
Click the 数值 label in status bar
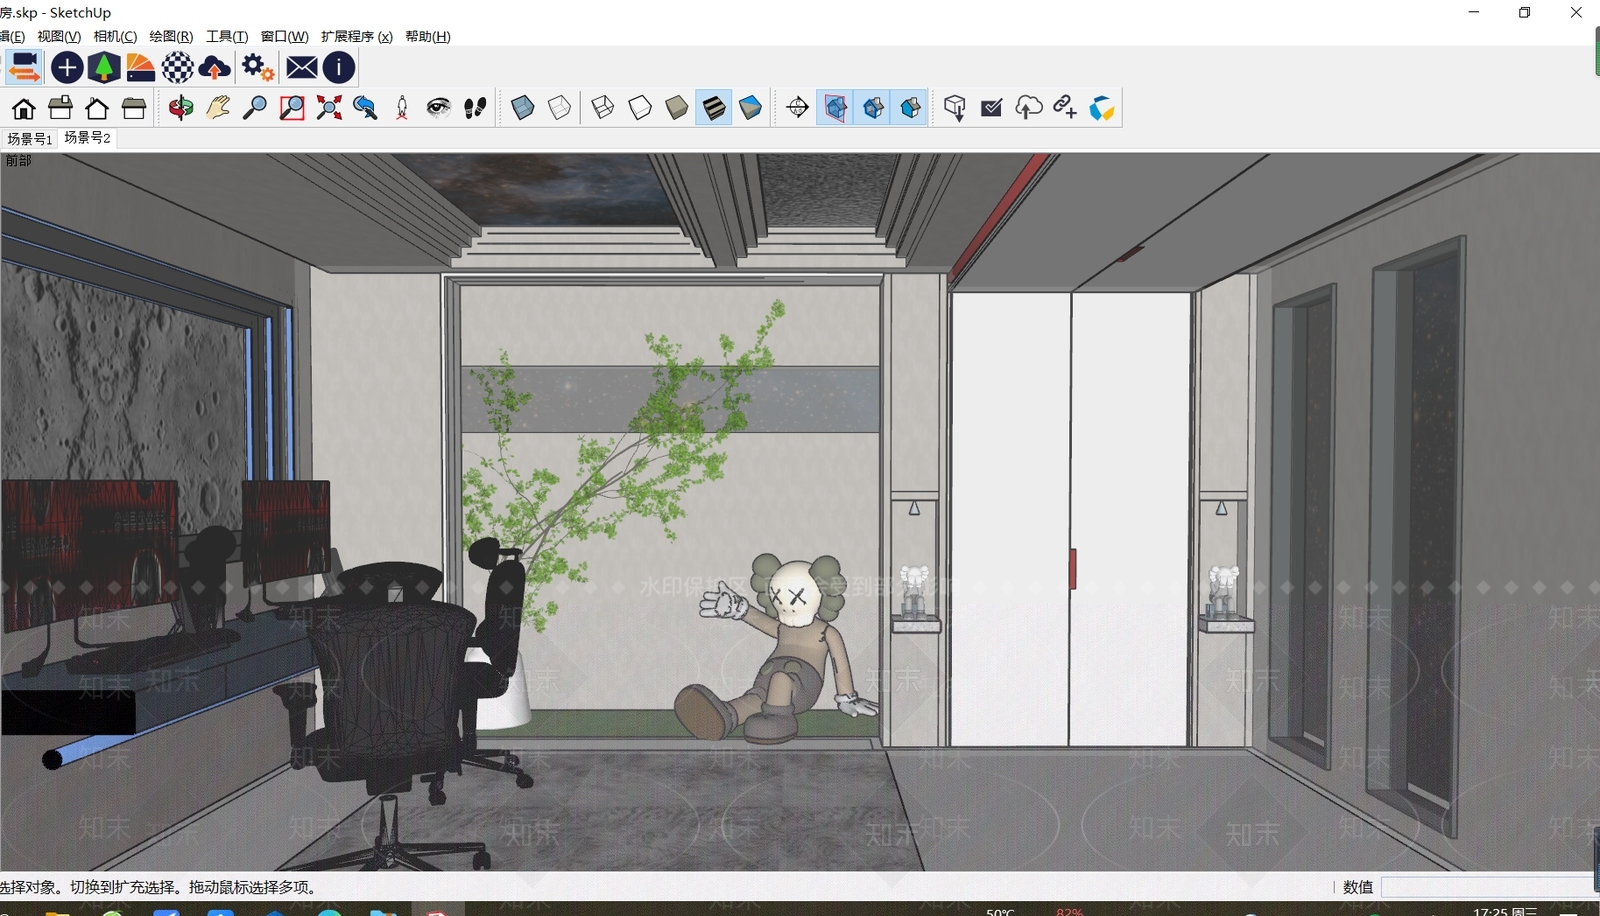point(1358,887)
